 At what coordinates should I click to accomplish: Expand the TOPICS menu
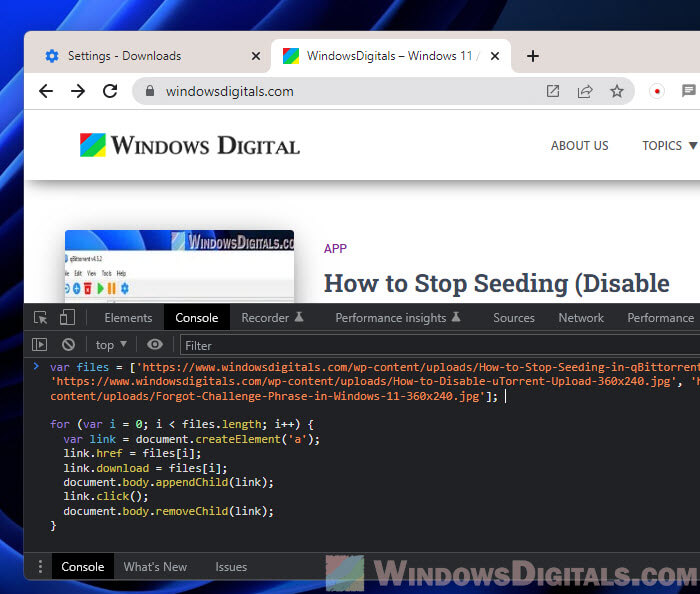669,145
